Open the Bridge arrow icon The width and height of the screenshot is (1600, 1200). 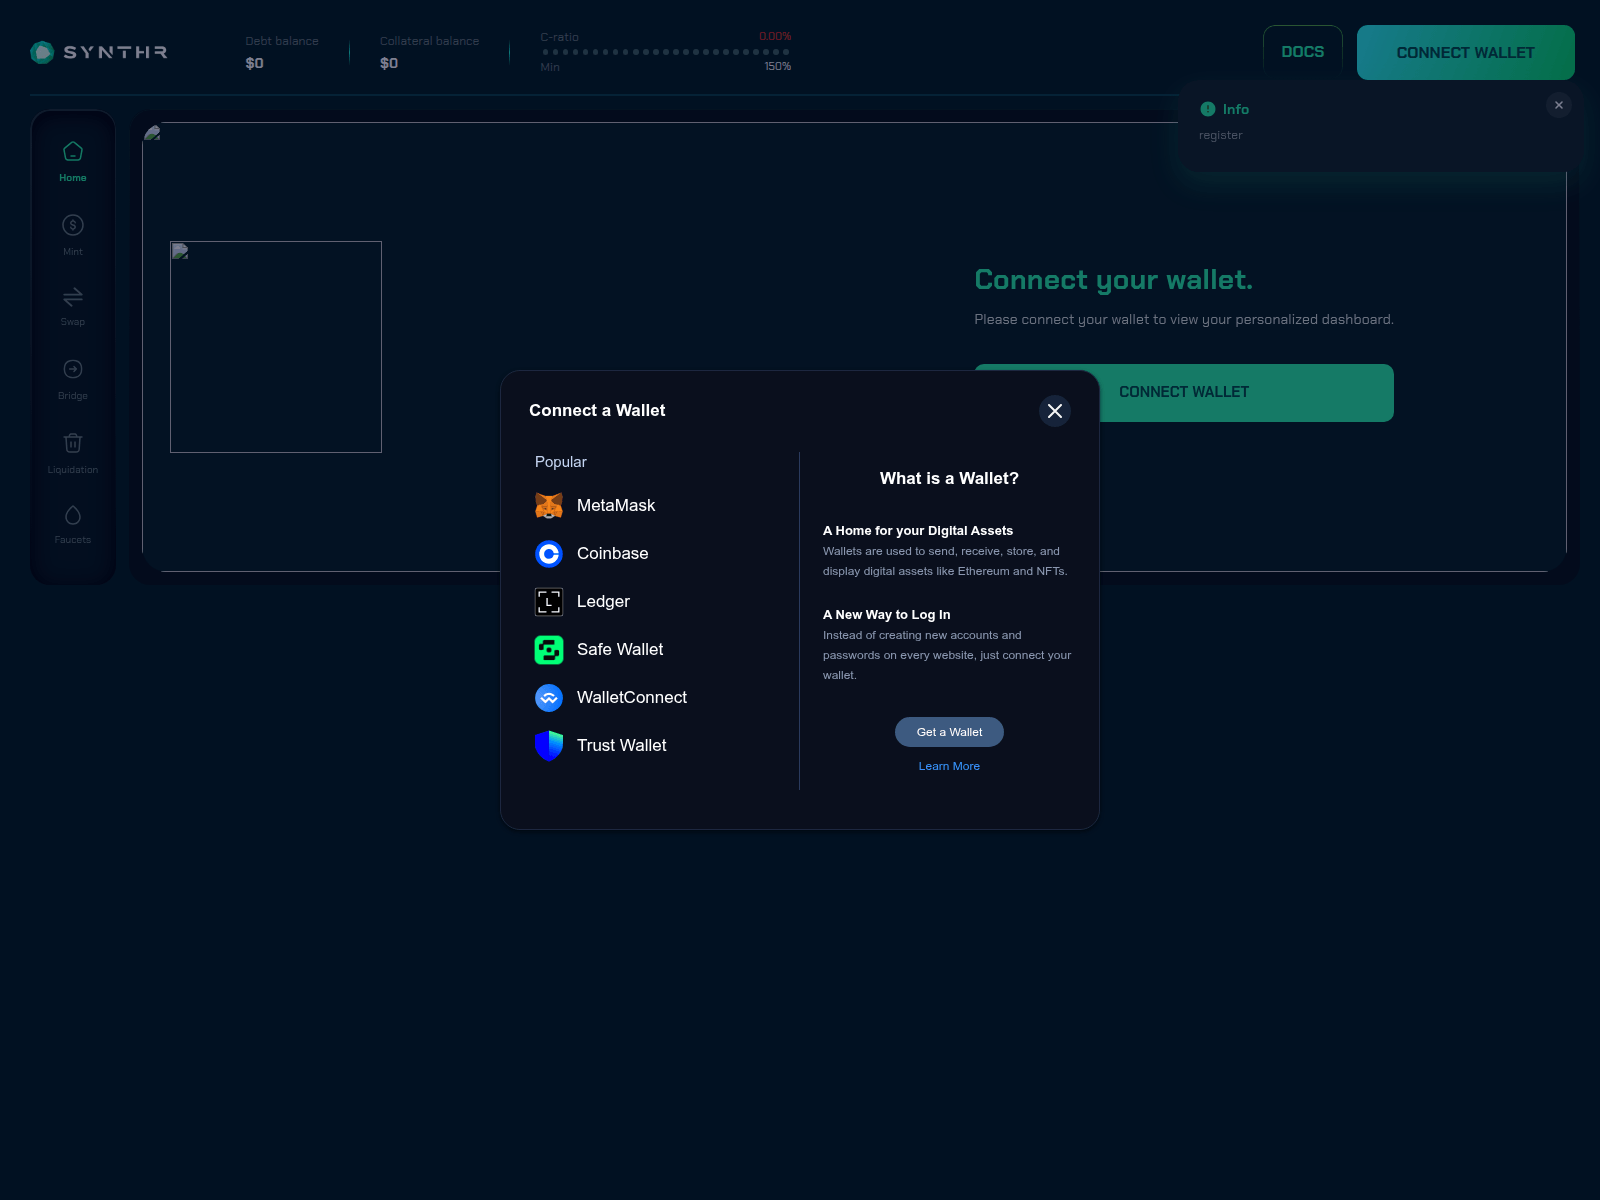coord(73,369)
